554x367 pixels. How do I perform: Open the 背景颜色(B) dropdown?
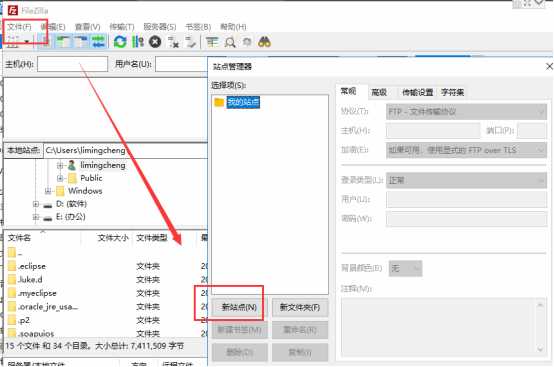click(405, 268)
